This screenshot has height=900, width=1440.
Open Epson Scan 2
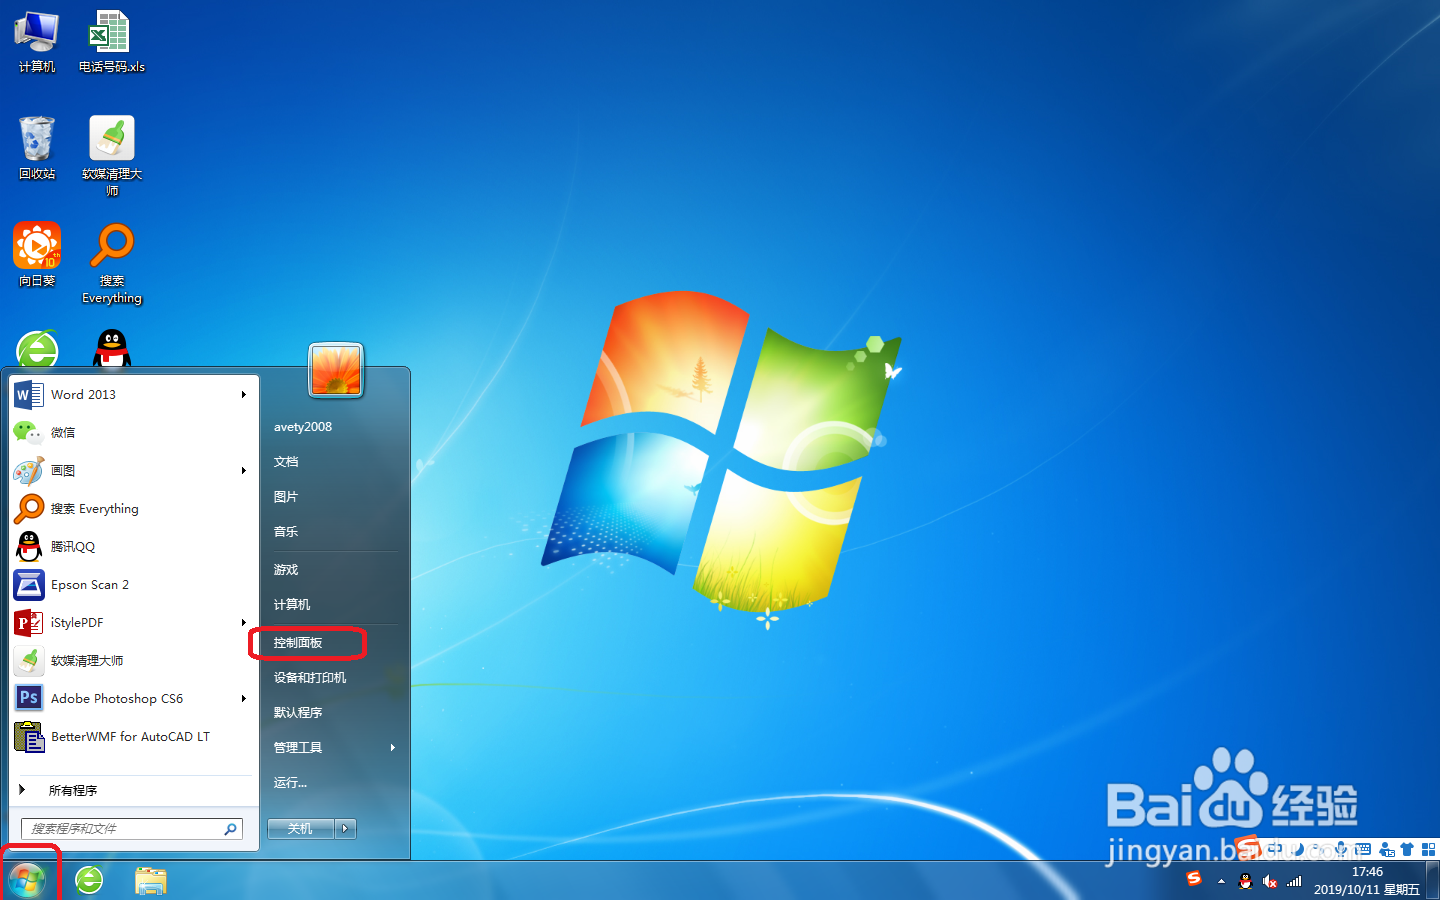tap(90, 584)
